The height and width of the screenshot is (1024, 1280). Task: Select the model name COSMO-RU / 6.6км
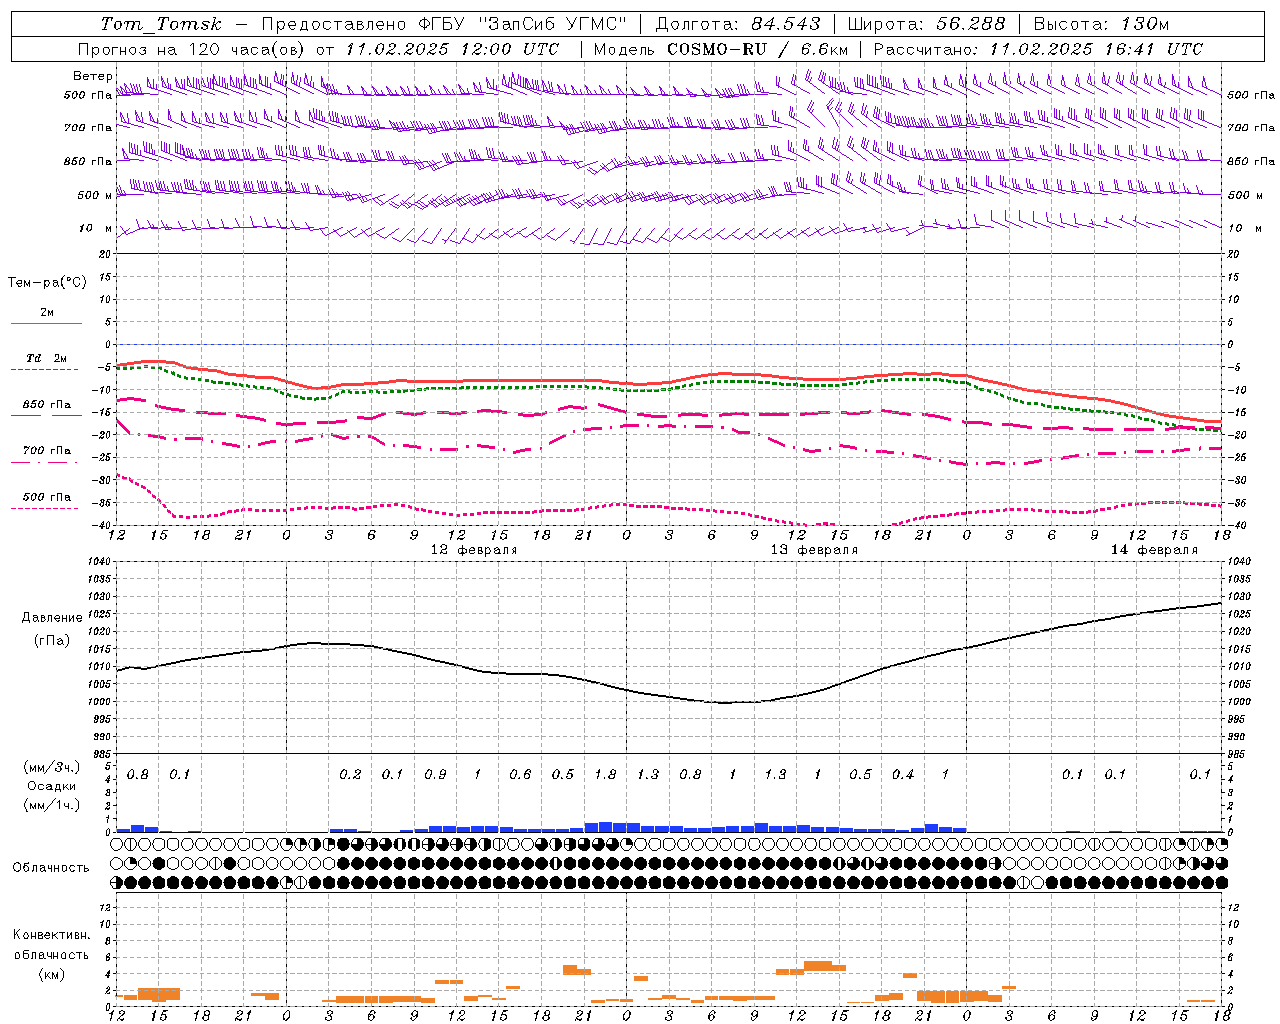(758, 49)
